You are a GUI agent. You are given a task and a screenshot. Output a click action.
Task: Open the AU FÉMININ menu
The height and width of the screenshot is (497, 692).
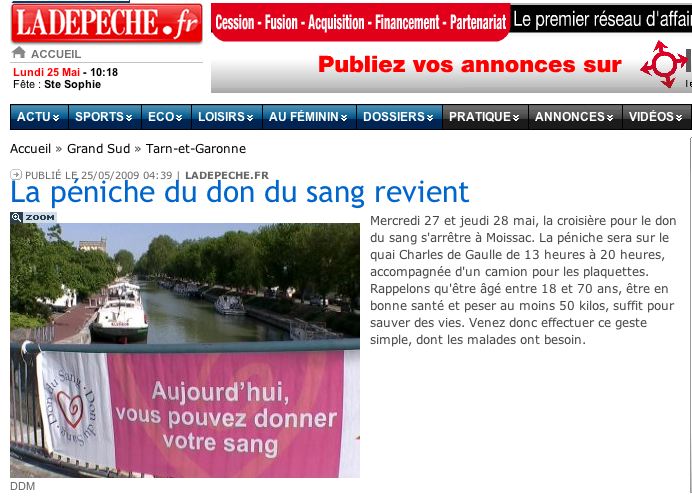point(309,117)
